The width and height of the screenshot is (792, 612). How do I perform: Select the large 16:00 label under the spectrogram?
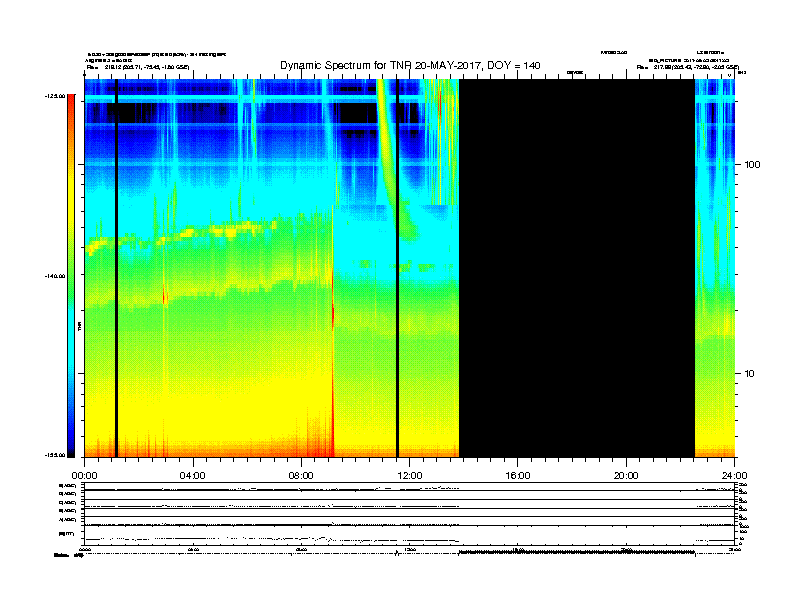coord(518,476)
